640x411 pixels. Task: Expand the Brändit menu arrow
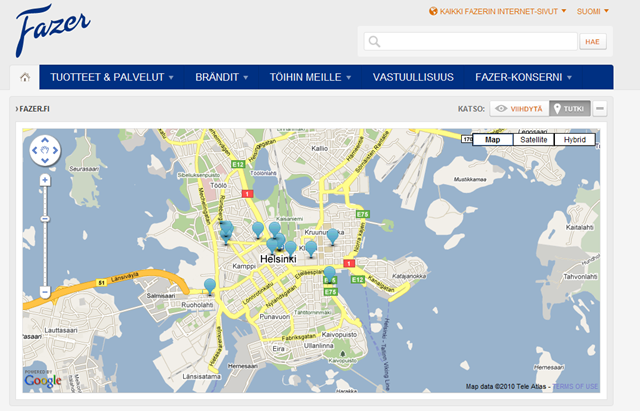tap(246, 78)
